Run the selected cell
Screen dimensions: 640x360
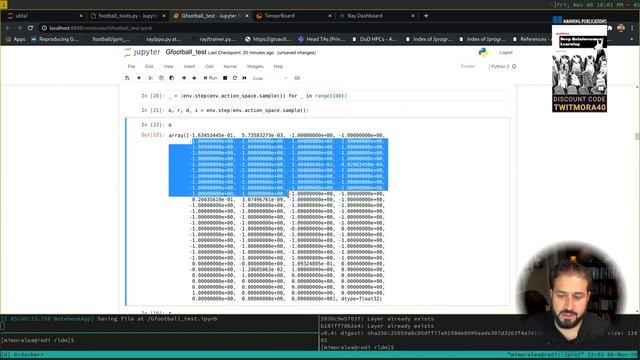point(211,78)
